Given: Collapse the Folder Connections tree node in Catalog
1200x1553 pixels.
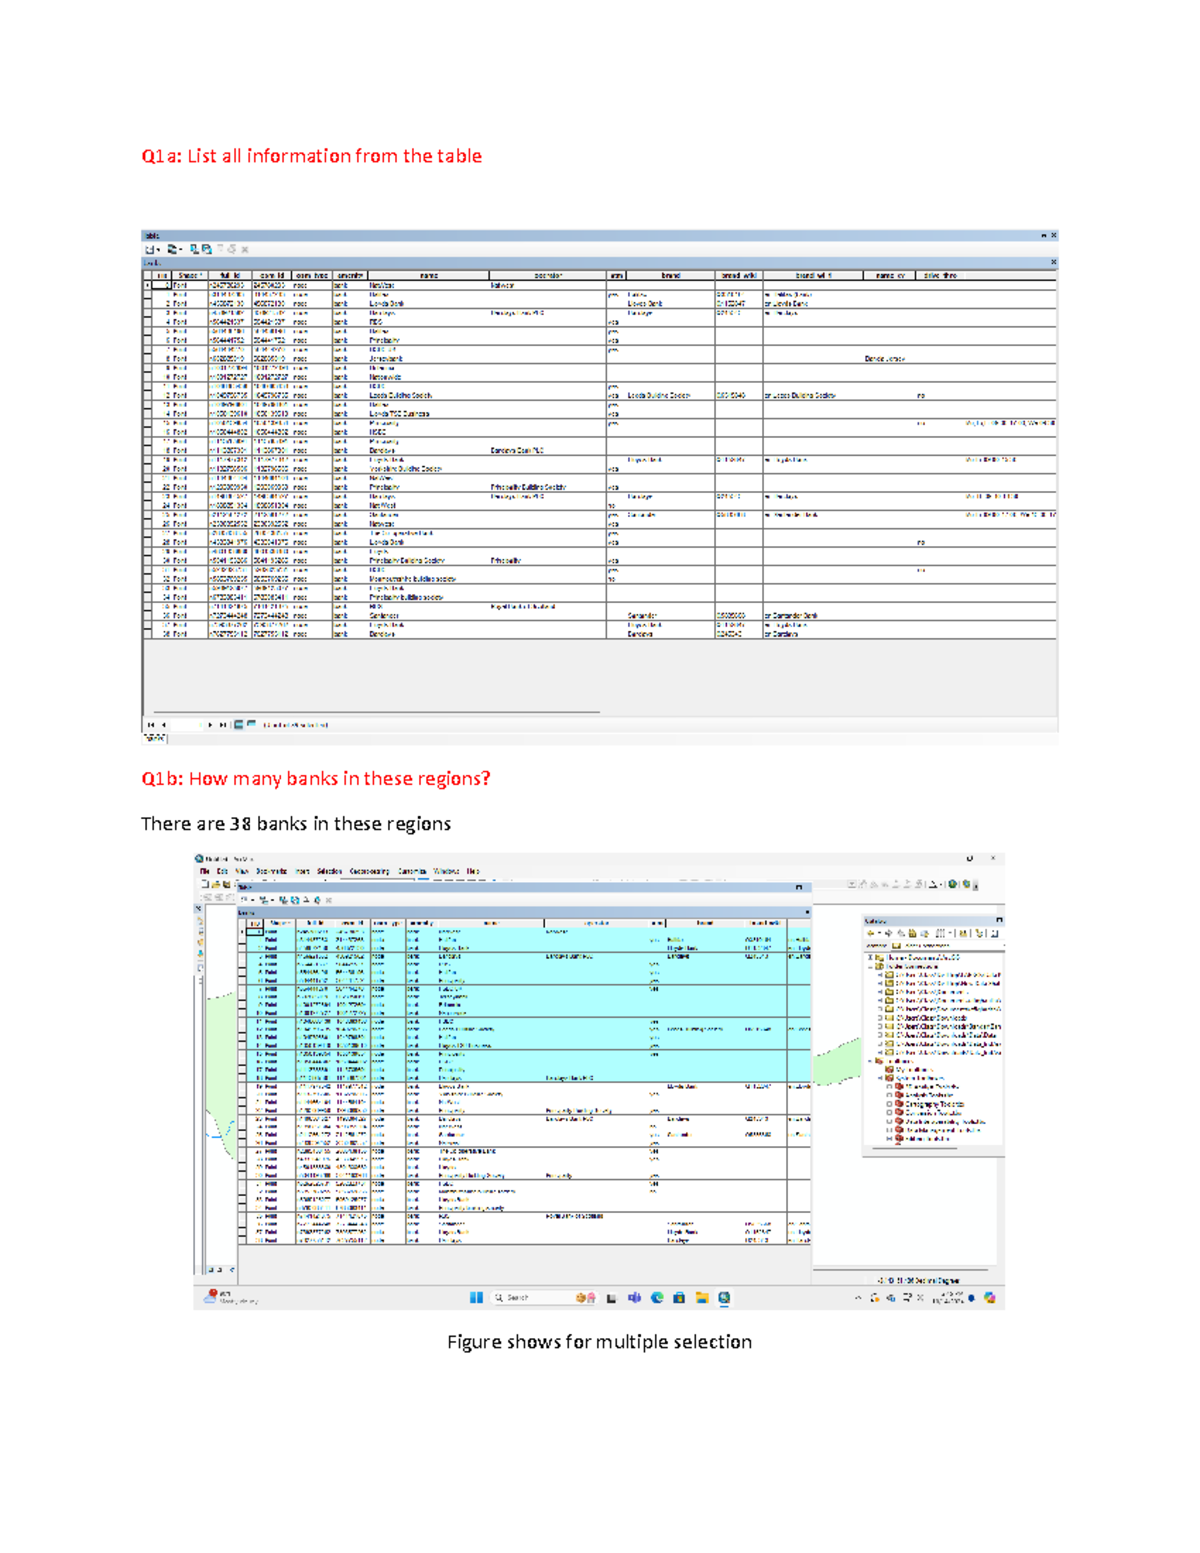Looking at the screenshot, I should coord(870,967).
